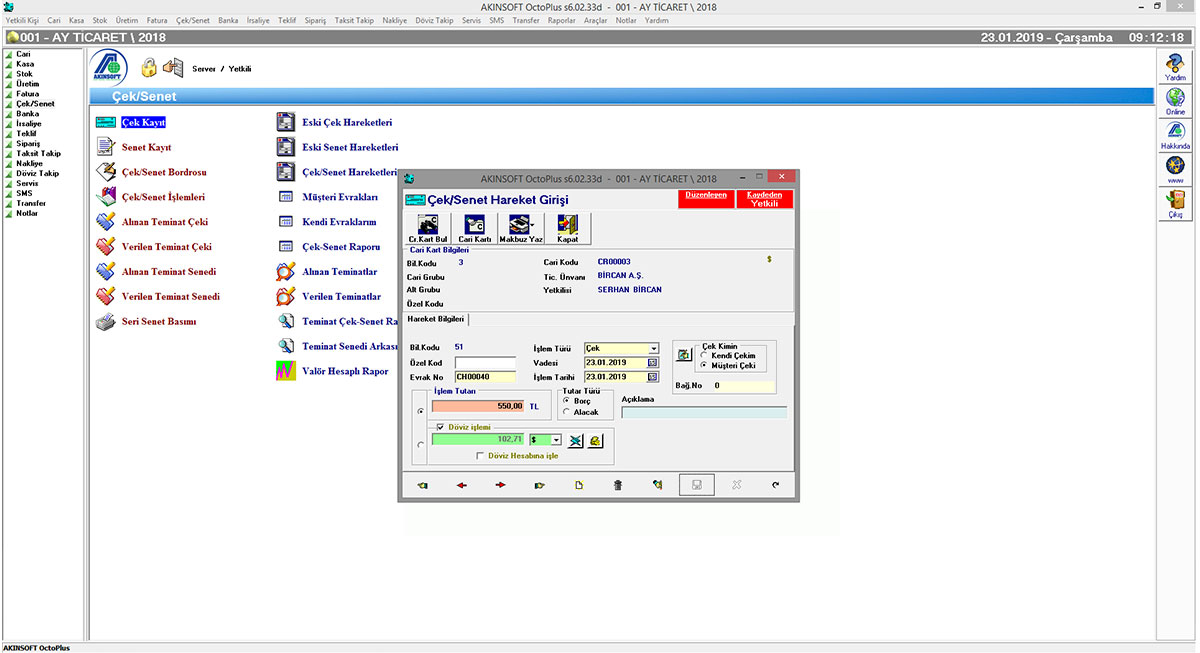1200x653 pixels.
Task: Select Borç as Tutar Türü
Action: (567, 401)
